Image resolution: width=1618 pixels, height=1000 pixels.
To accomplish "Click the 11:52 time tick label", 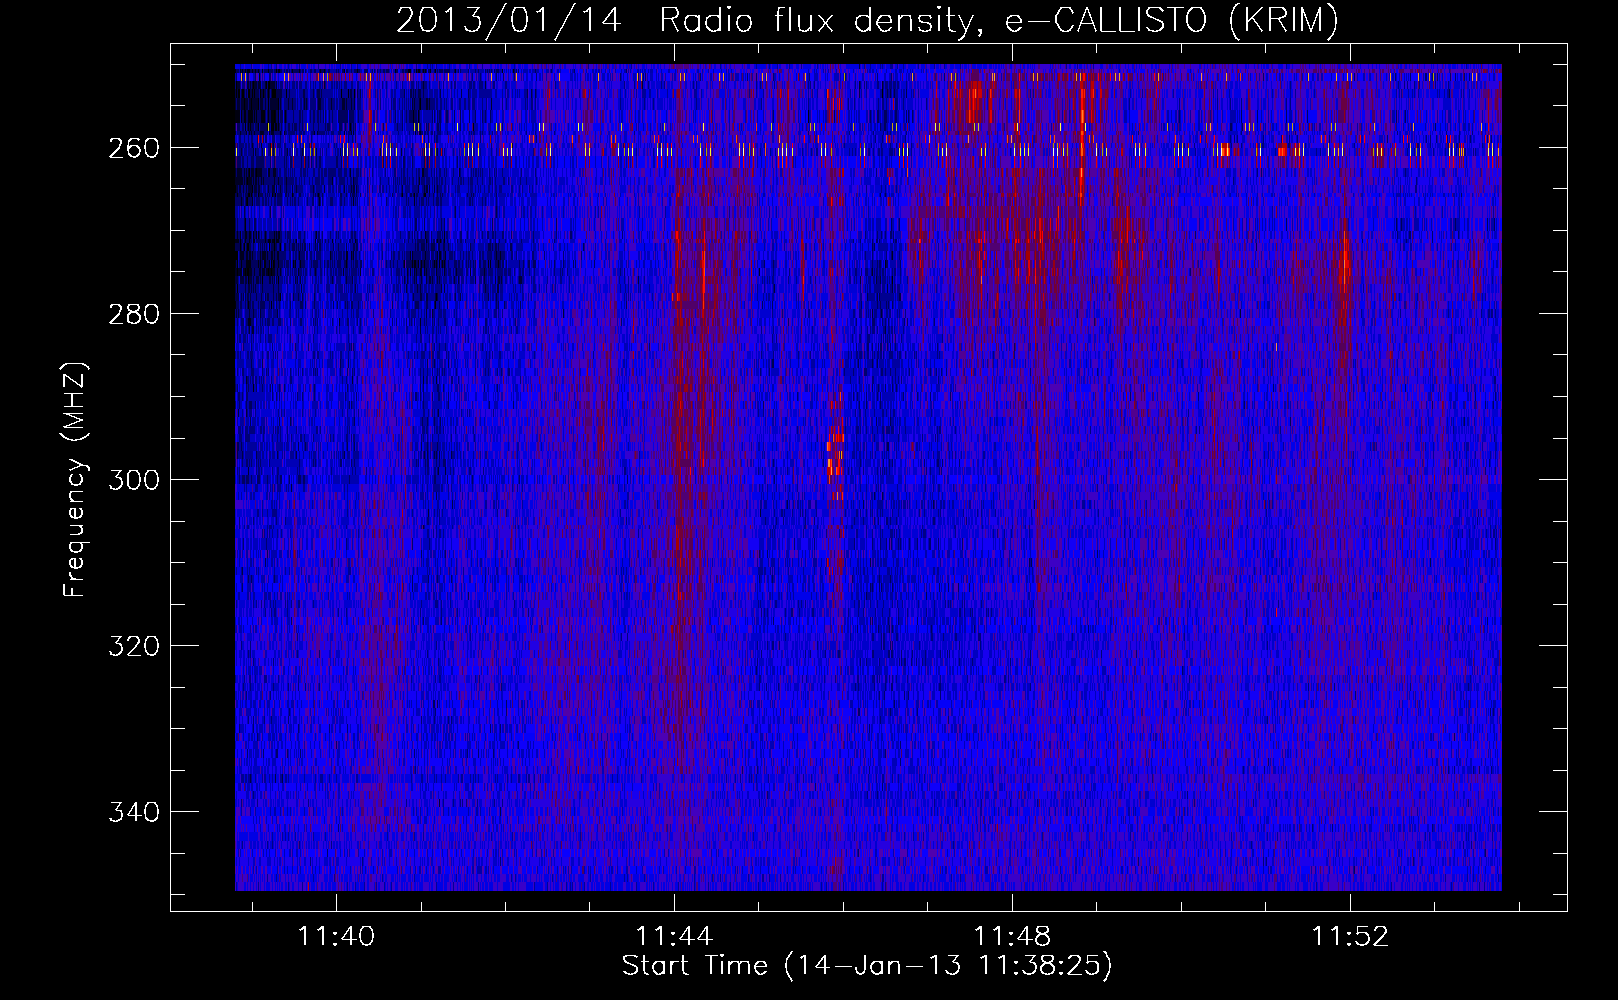I will coord(1350,936).
